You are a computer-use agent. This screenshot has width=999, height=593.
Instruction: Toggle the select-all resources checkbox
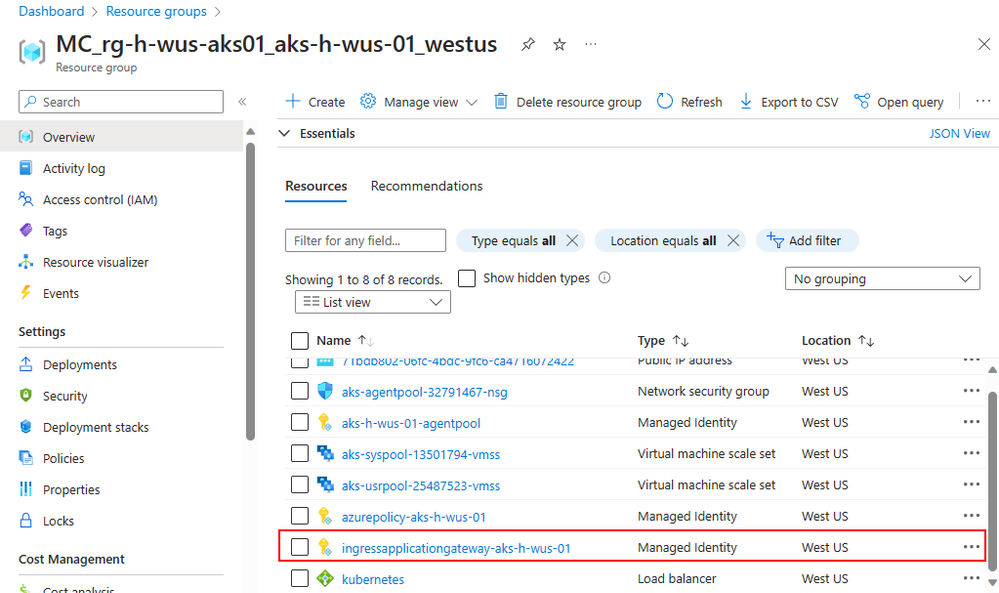(299, 341)
